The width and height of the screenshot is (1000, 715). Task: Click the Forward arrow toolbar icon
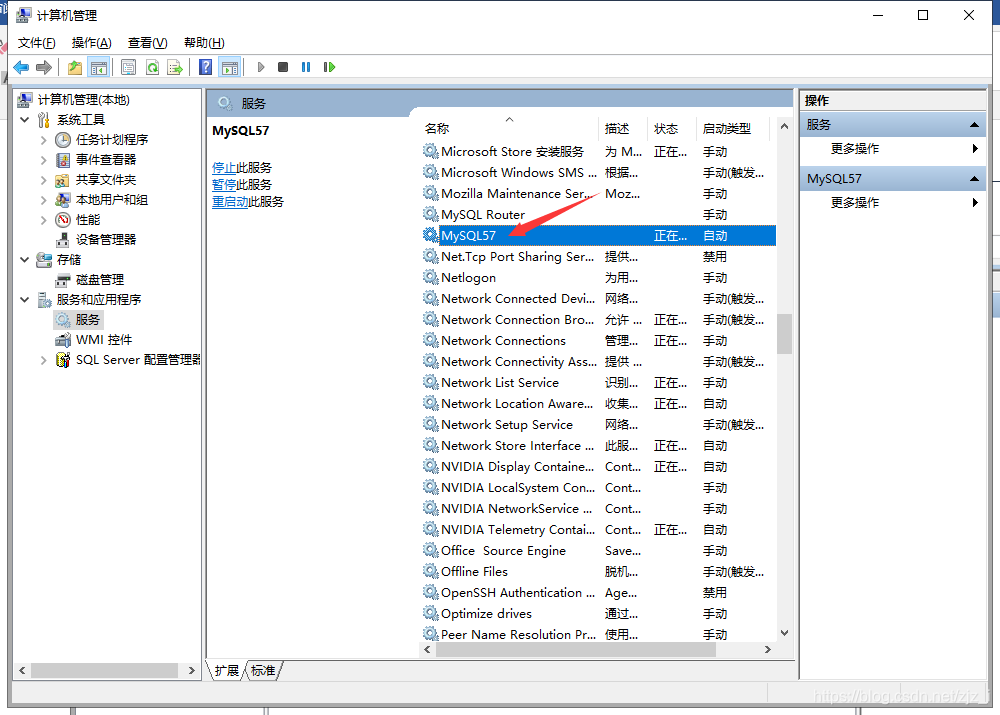coord(44,67)
